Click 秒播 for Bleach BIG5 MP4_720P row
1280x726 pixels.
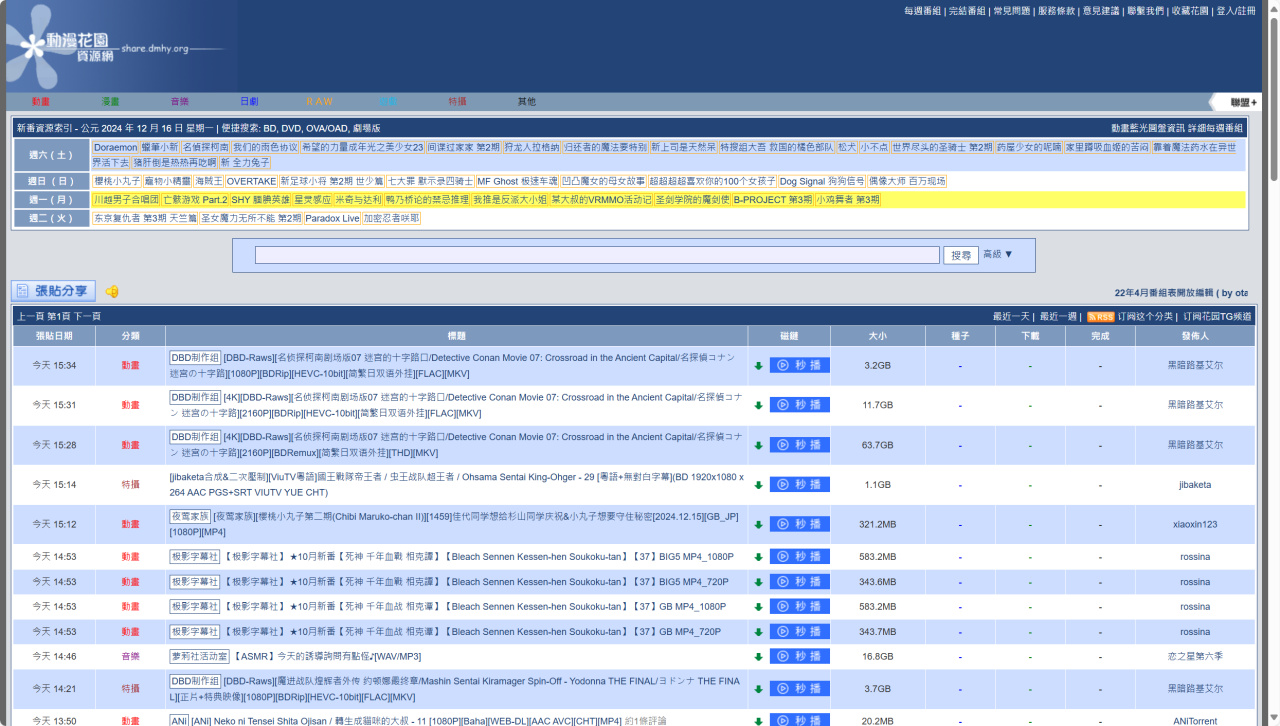click(x=800, y=582)
